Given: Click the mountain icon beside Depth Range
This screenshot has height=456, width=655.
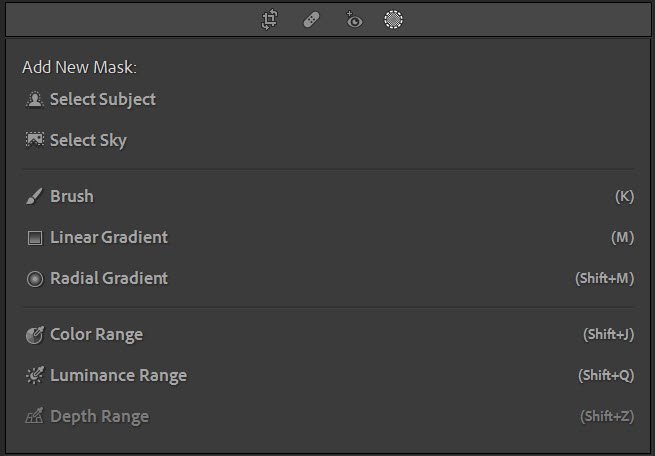Looking at the screenshot, I should tap(35, 417).
